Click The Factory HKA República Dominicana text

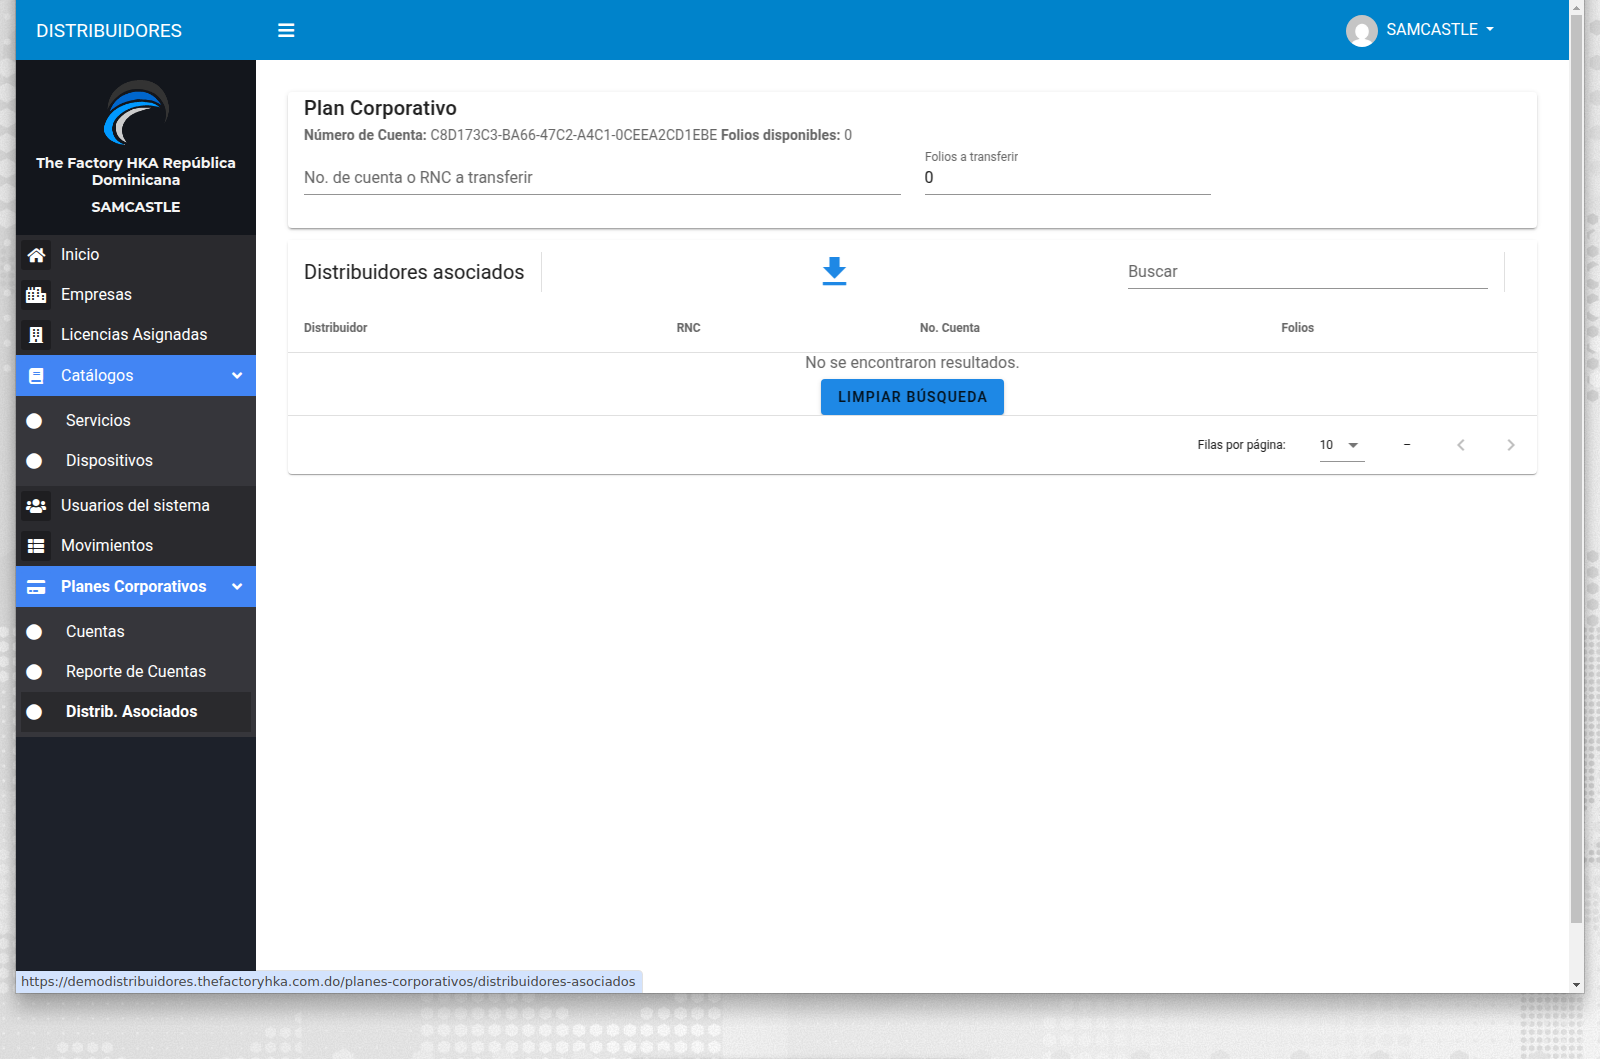136,171
